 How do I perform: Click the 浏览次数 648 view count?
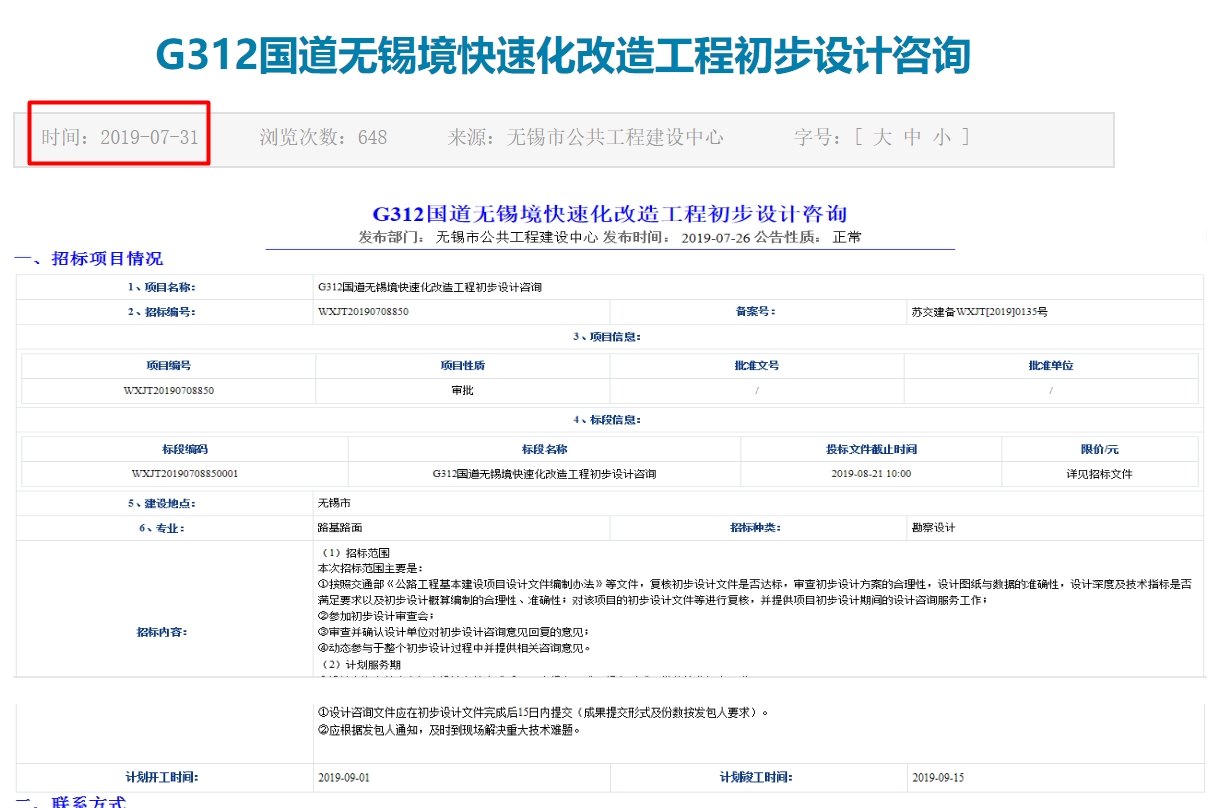[323, 138]
